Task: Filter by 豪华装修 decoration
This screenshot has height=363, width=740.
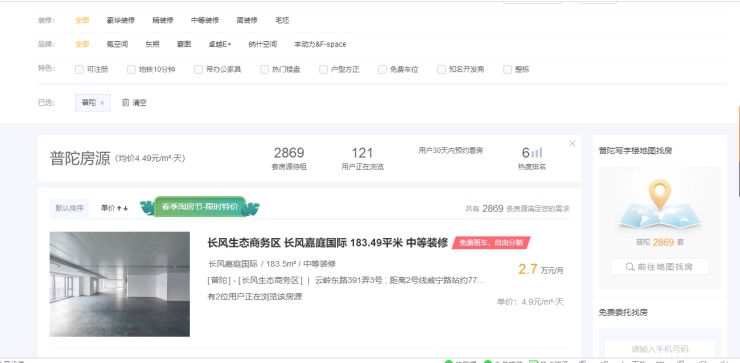Action: tap(121, 20)
